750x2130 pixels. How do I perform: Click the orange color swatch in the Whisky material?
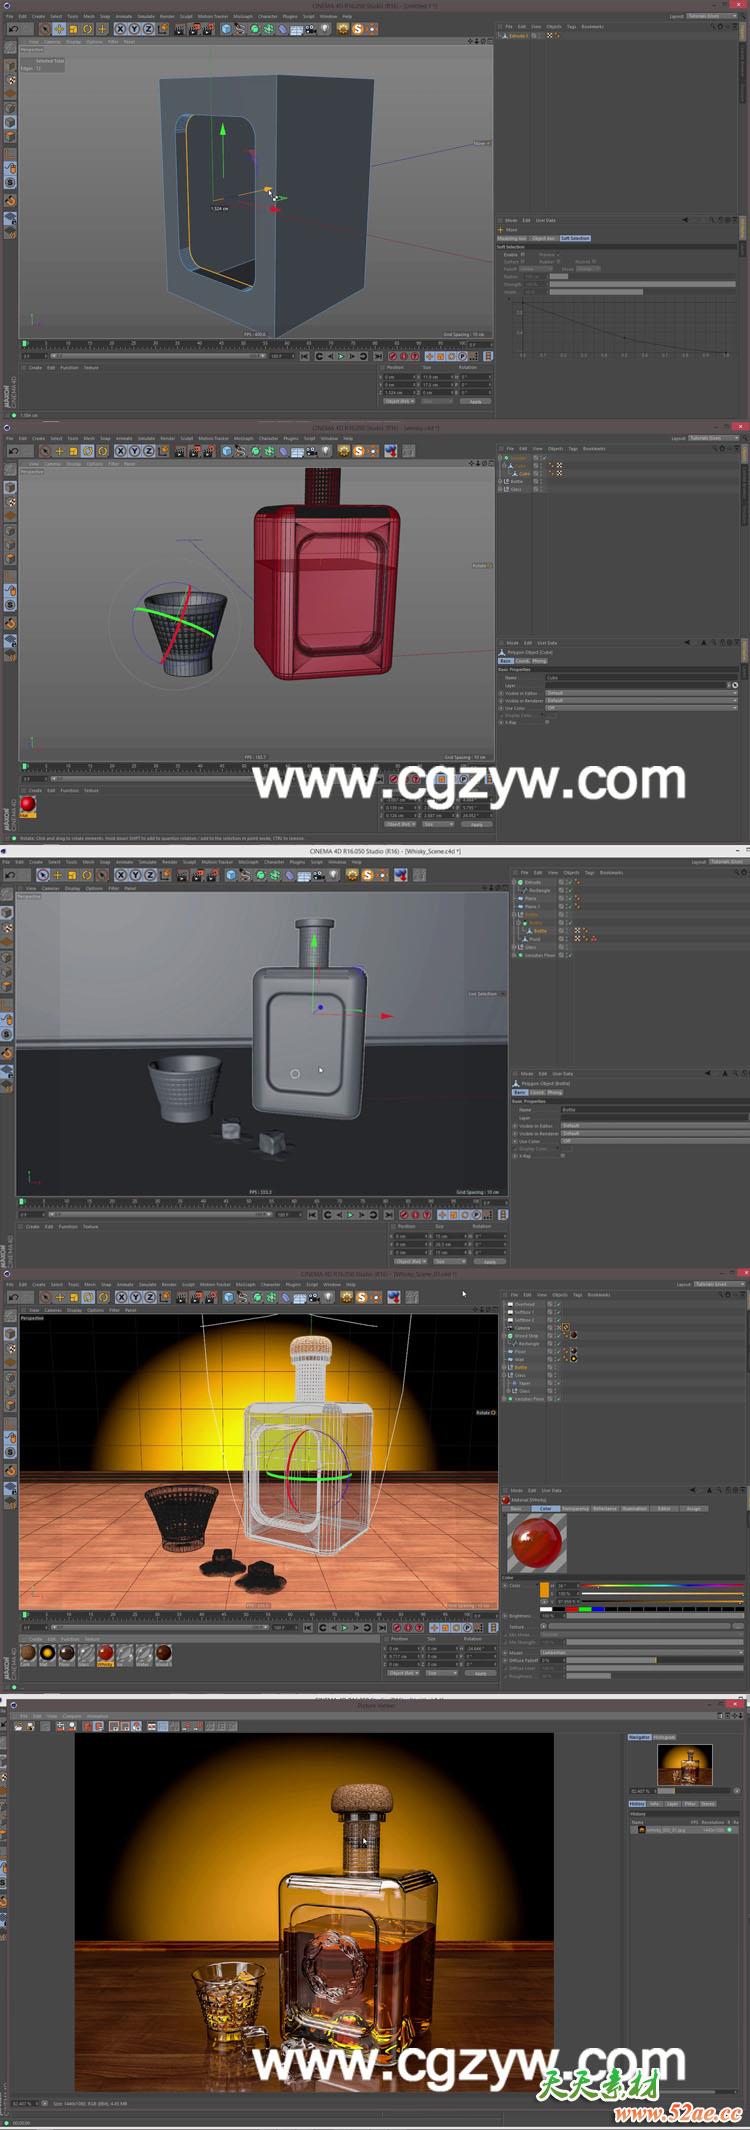[x=544, y=1590]
